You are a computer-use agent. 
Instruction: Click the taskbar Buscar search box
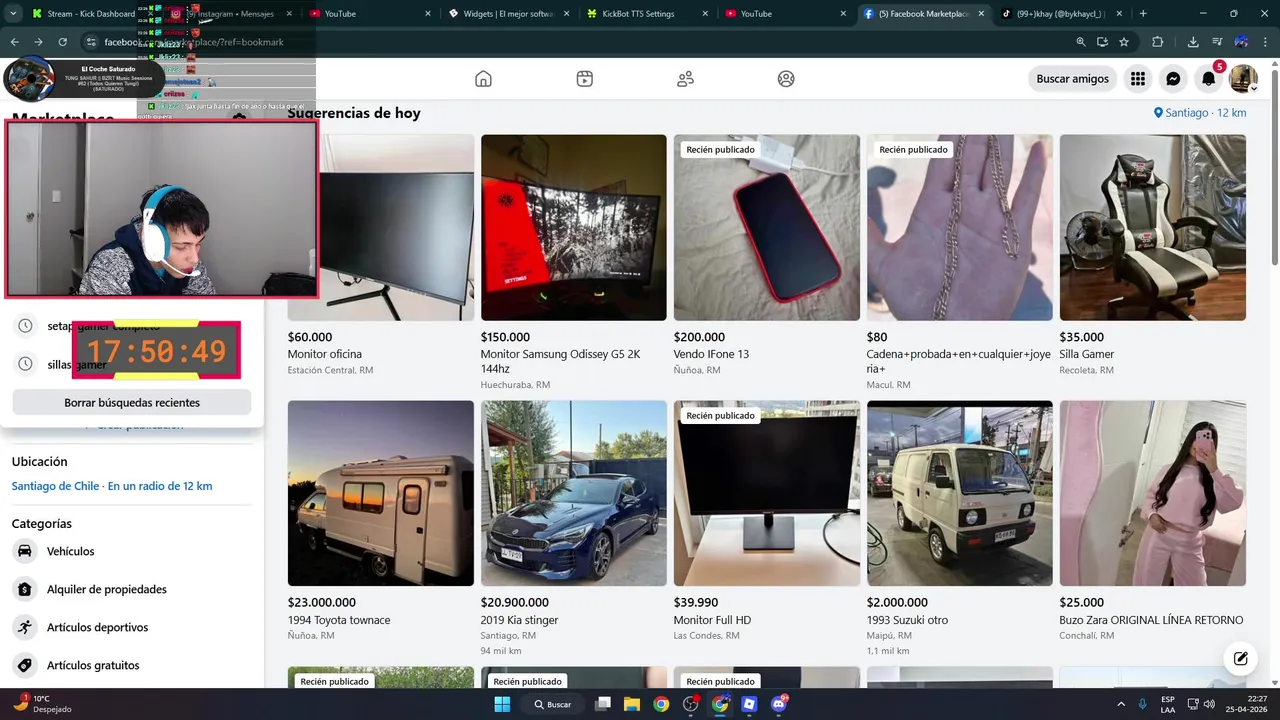pos(552,704)
